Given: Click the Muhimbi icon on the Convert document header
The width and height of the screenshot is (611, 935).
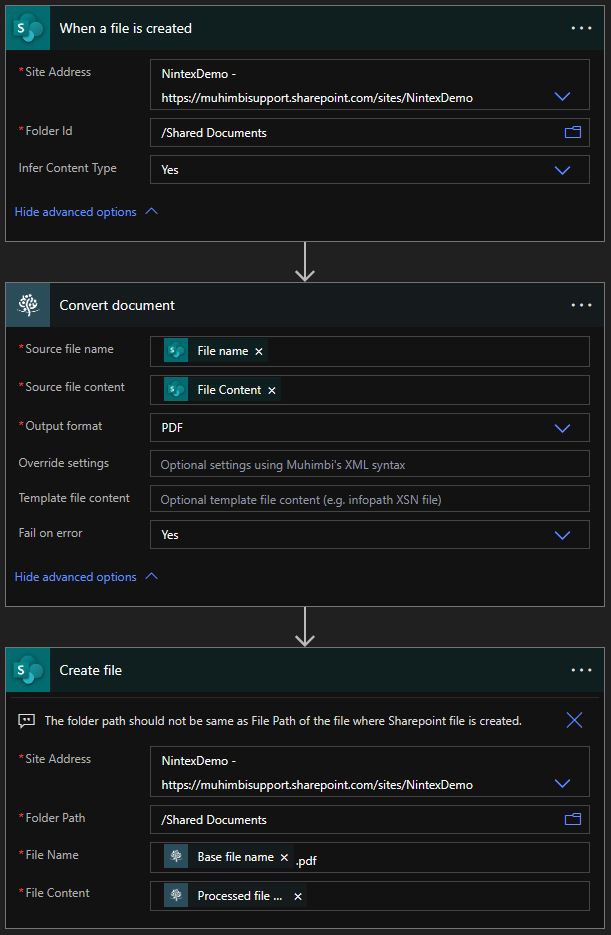Looking at the screenshot, I should coord(27,304).
